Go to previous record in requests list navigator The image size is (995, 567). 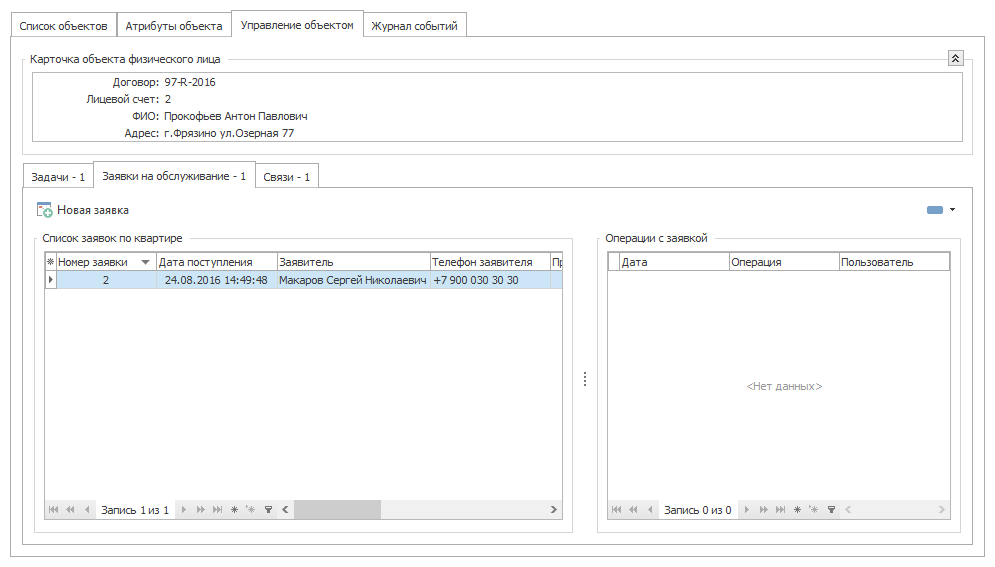(87, 509)
